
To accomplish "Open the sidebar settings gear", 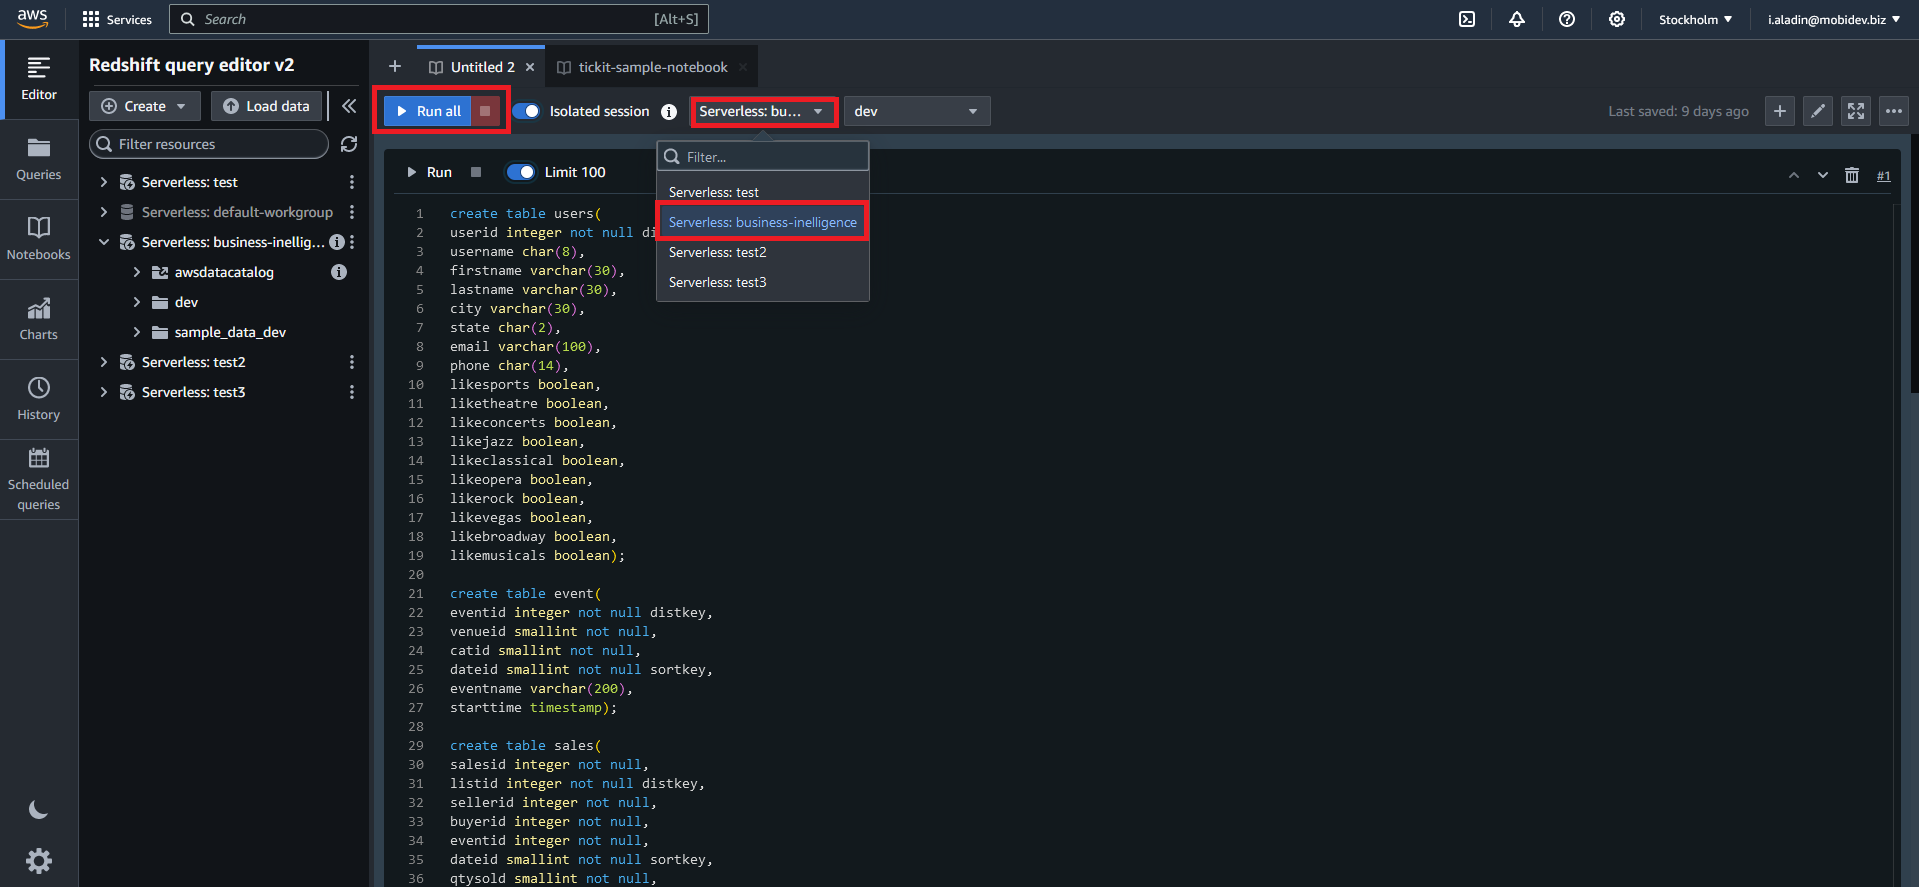I will (38, 861).
